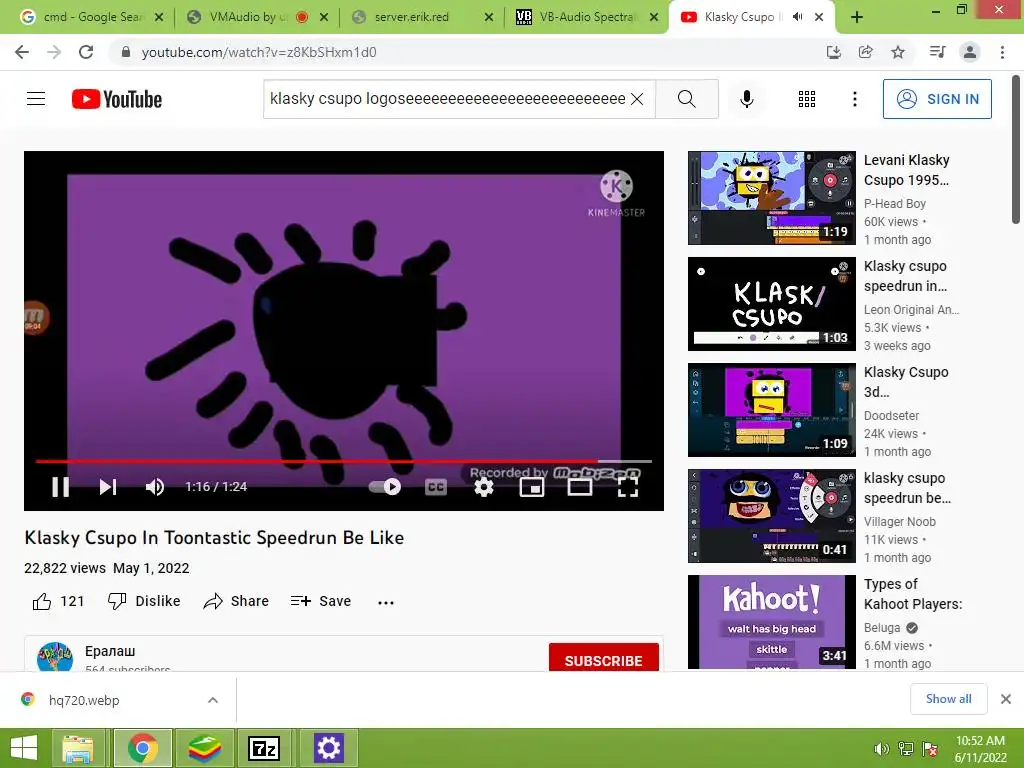
Task: Switch to miniplayer mode
Action: point(532,487)
